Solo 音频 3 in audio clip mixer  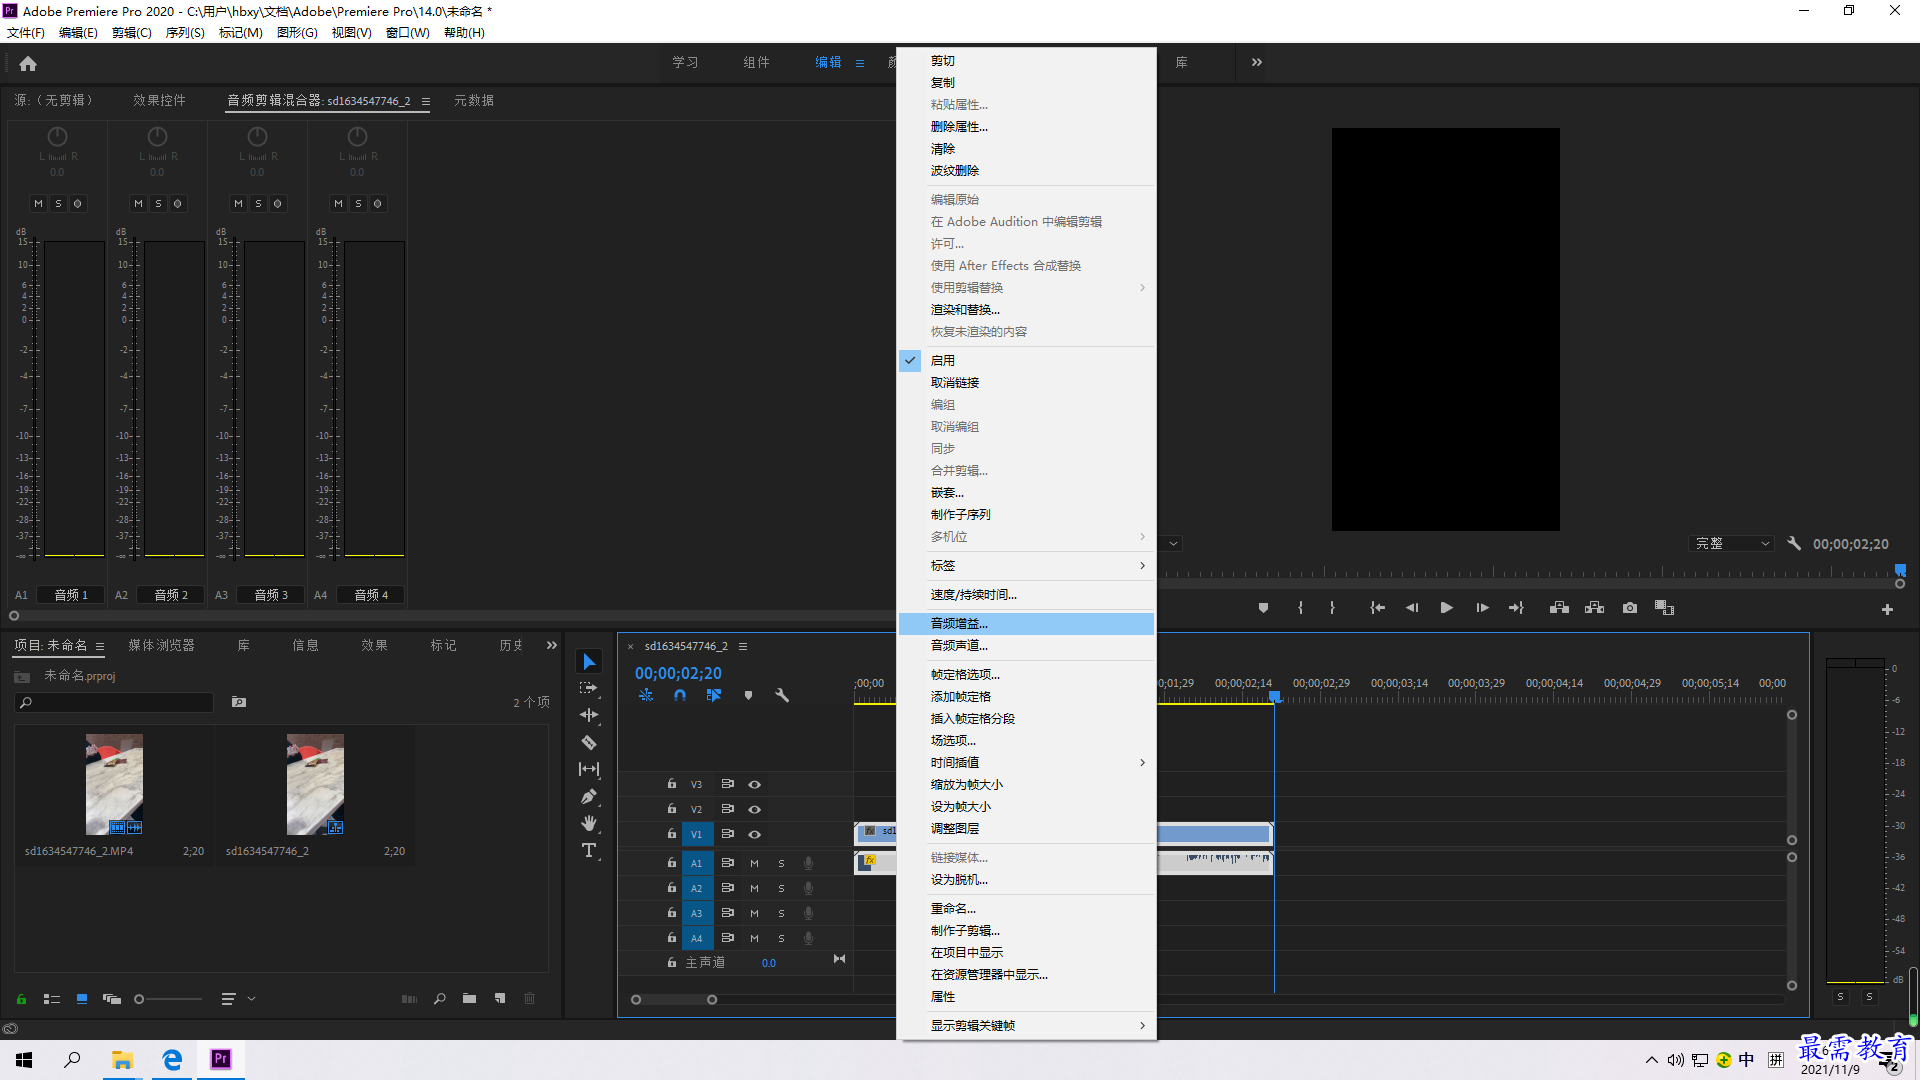coord(258,204)
